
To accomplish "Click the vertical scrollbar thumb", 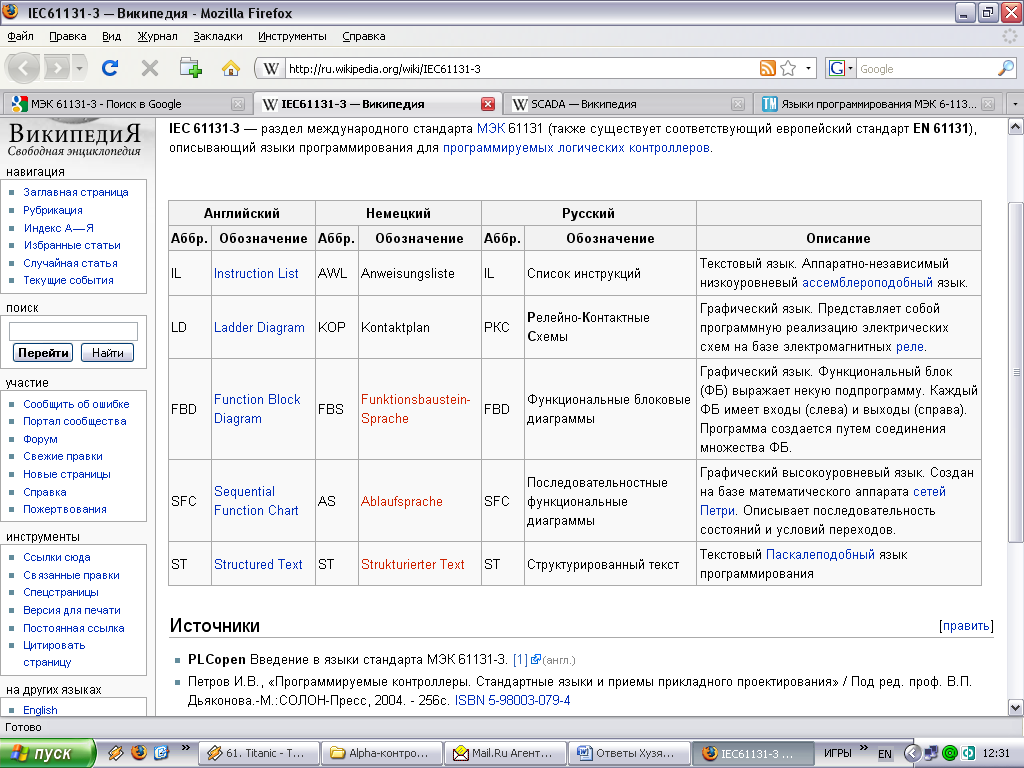I will 1016,372.
